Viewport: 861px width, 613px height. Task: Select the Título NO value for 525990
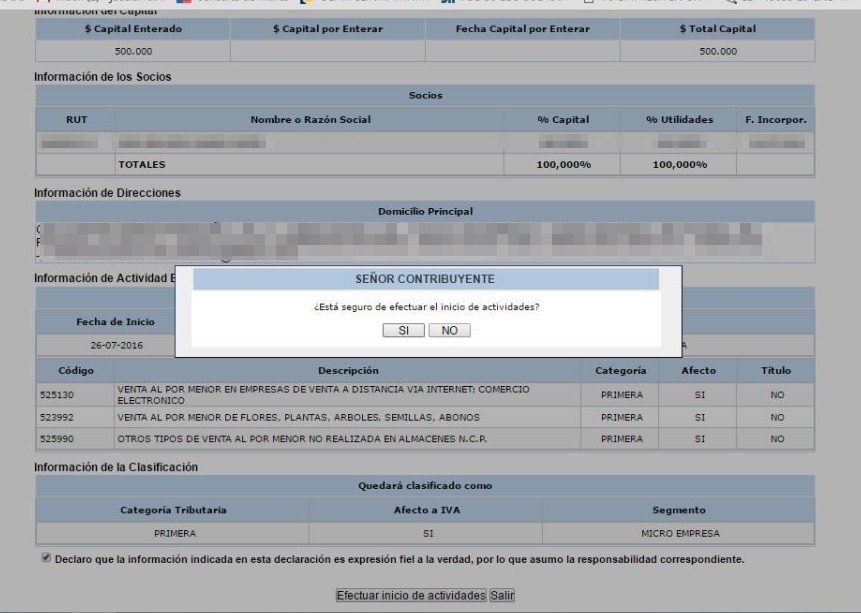point(777,439)
